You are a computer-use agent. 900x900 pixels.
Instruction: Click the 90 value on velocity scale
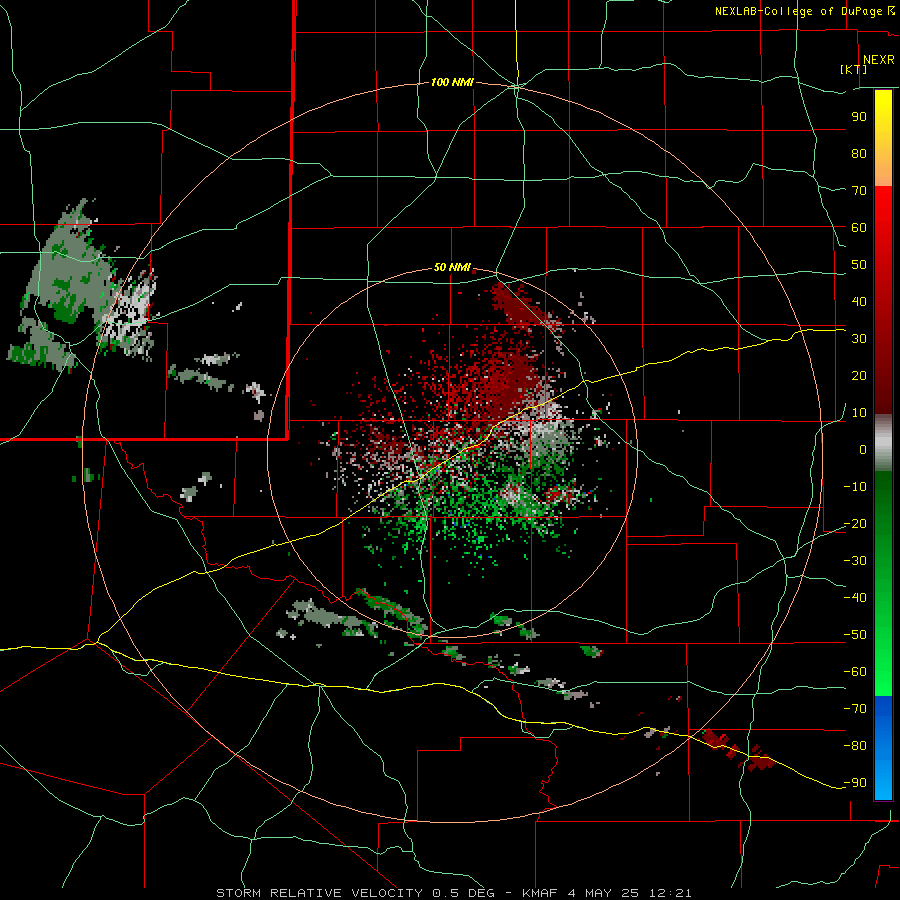pyautogui.click(x=859, y=117)
